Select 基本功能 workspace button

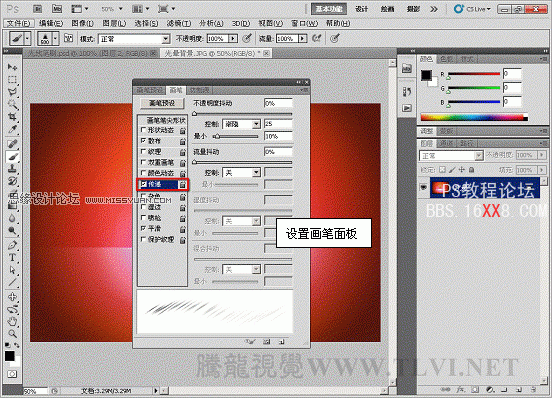pyautogui.click(x=329, y=9)
